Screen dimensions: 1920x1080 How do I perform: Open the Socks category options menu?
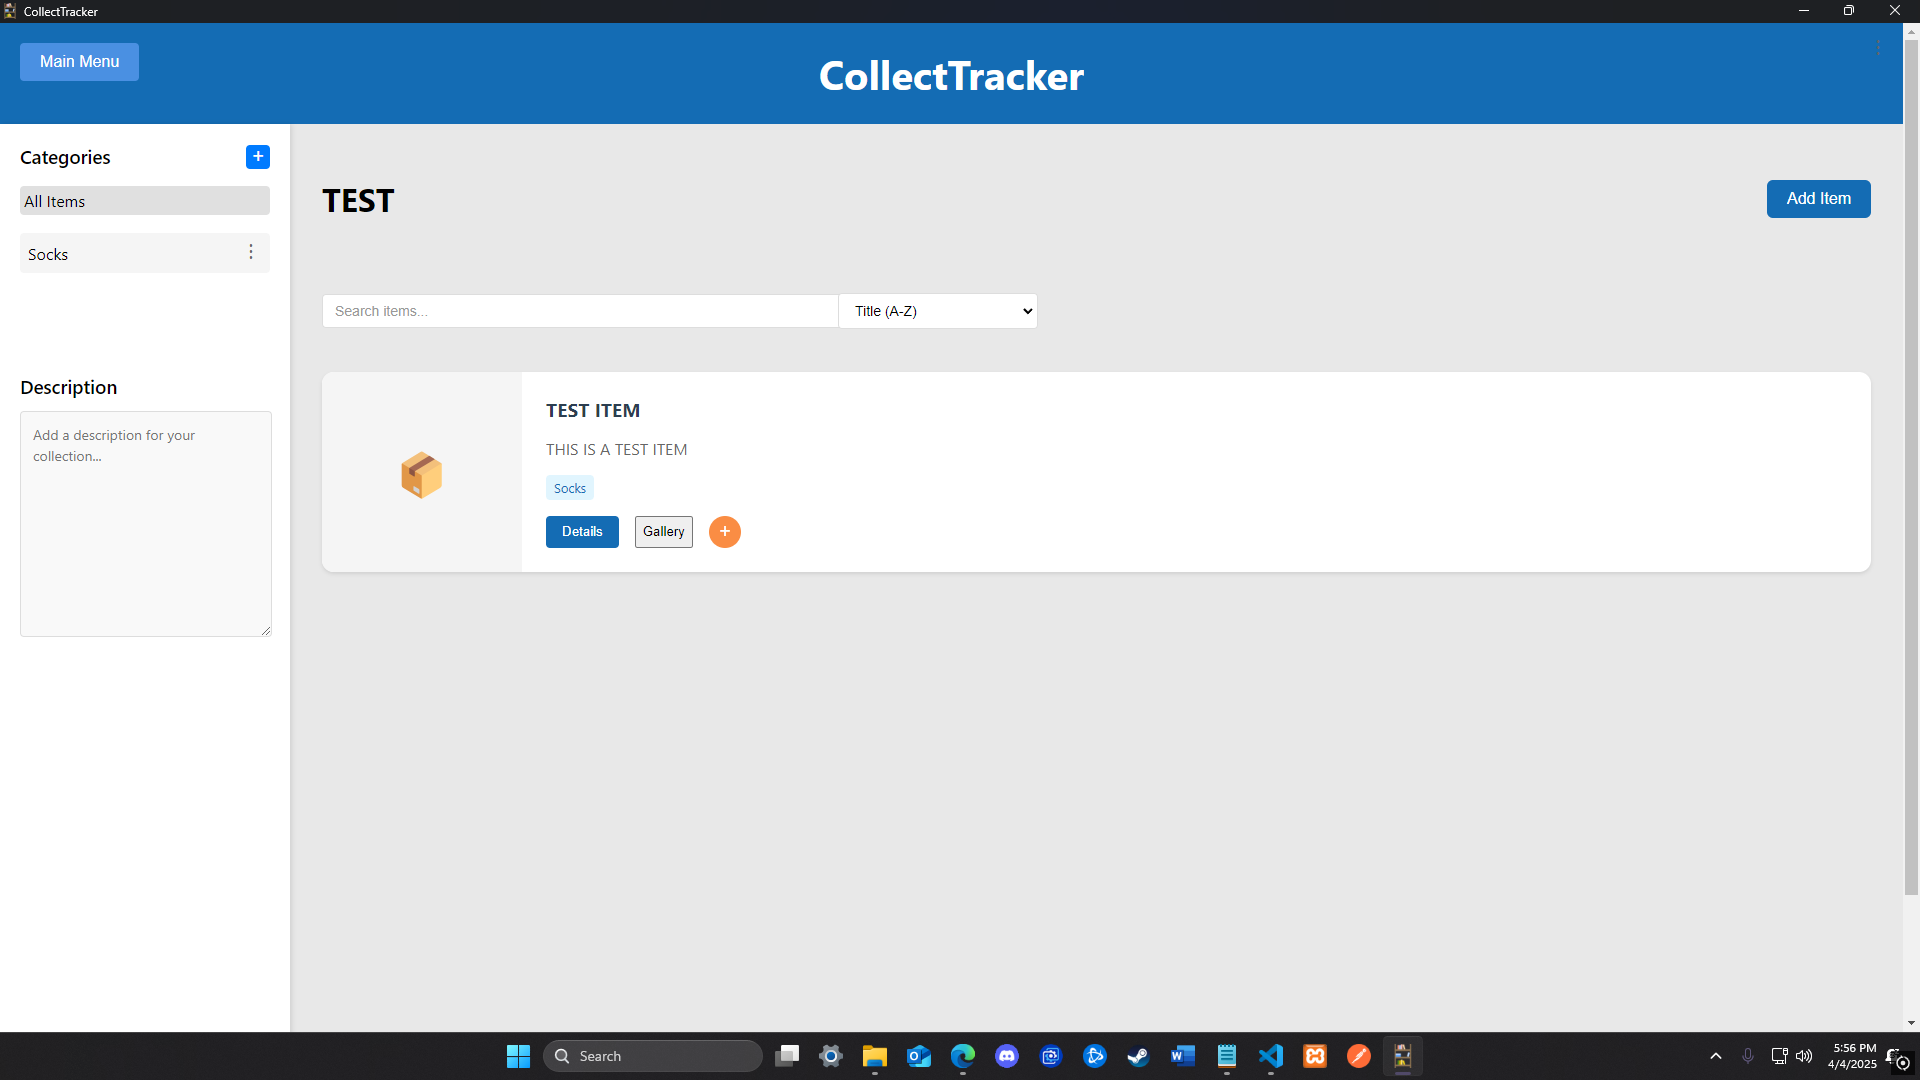251,252
